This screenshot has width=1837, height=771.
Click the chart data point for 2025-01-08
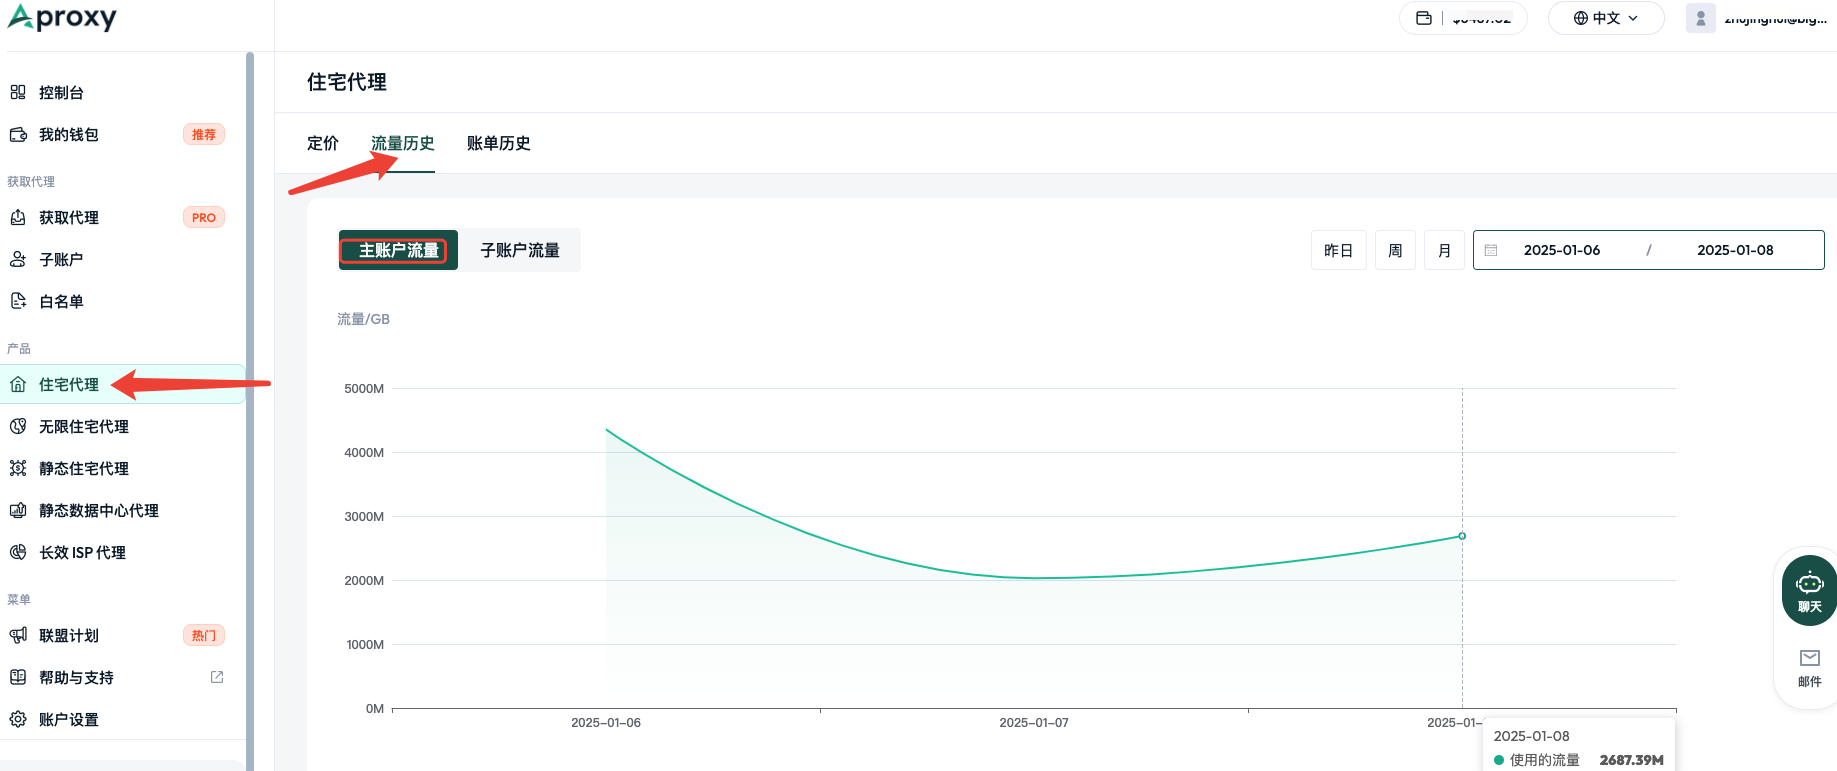pos(1462,536)
